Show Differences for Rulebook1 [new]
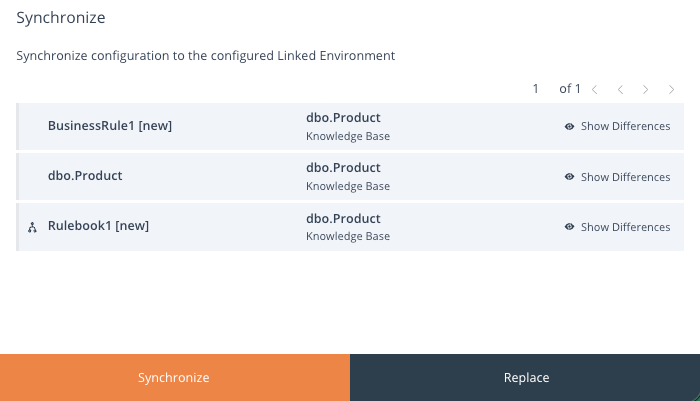This screenshot has height=401, width=700. [x=625, y=227]
